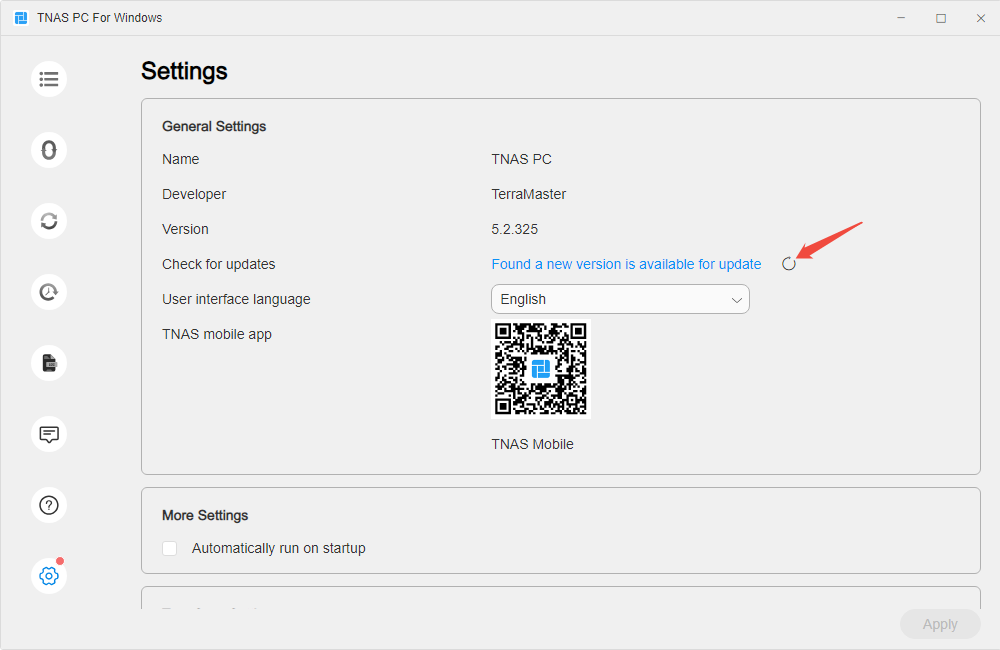The image size is (1000, 650).
Task: Click the new version available link
Action: pyautogui.click(x=626, y=264)
